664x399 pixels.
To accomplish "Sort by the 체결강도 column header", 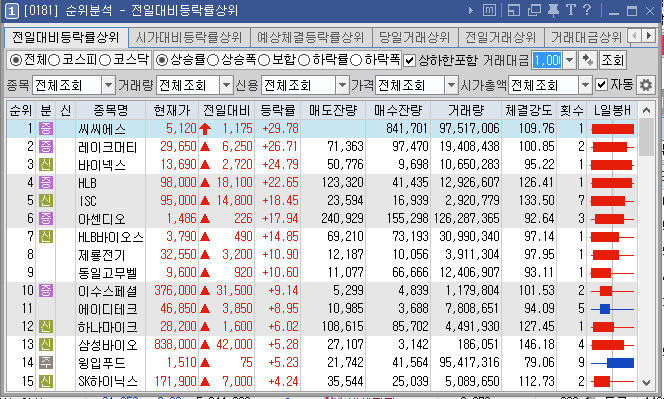I will pos(529,111).
